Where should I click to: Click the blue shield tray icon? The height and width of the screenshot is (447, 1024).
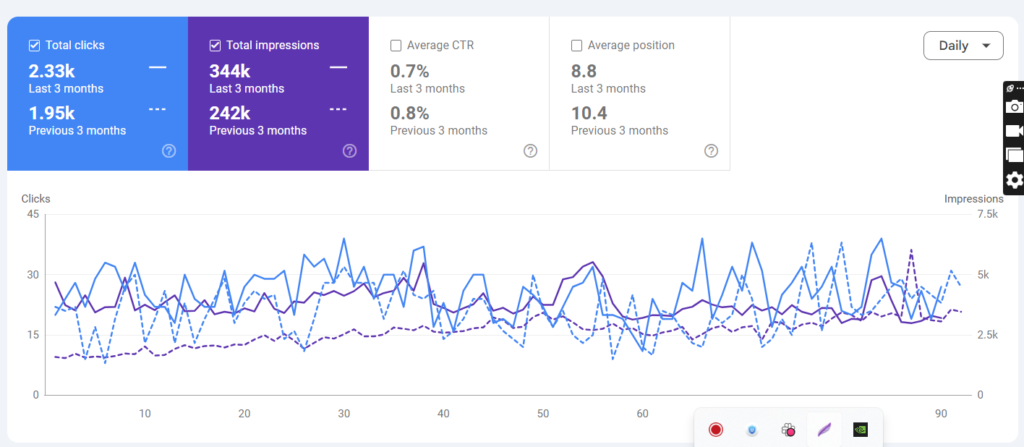751,429
